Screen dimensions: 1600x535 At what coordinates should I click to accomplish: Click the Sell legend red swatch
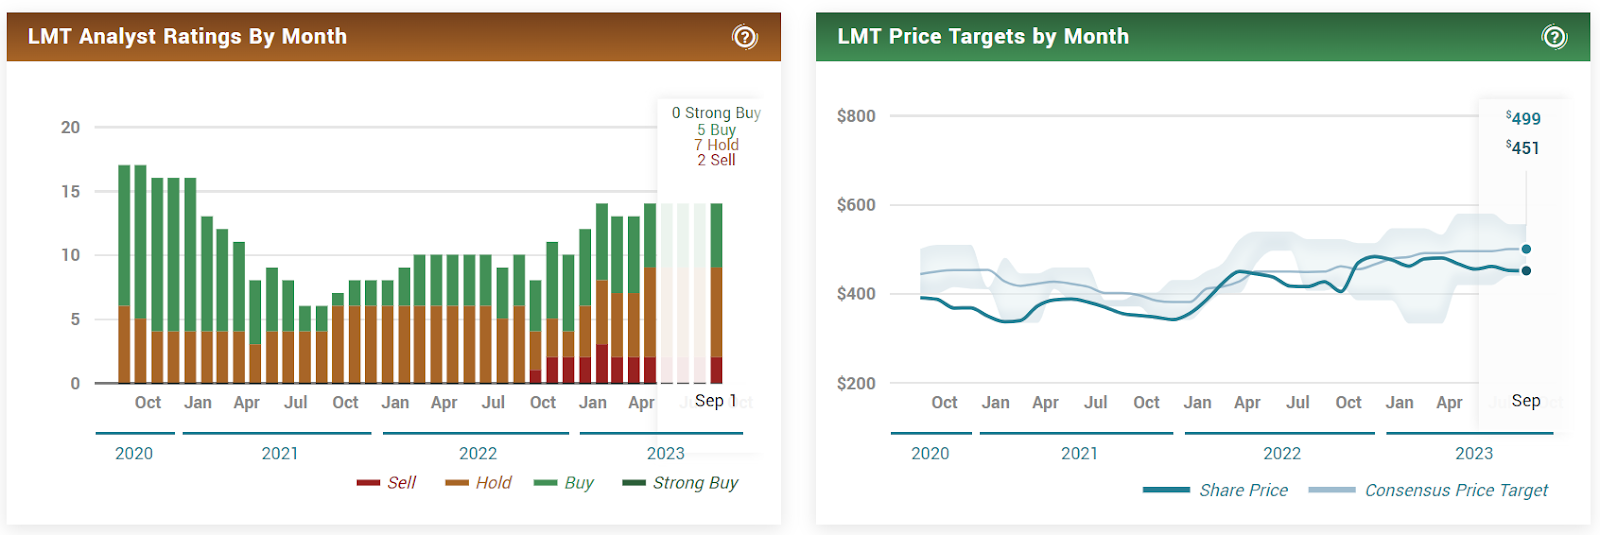[x=368, y=483]
